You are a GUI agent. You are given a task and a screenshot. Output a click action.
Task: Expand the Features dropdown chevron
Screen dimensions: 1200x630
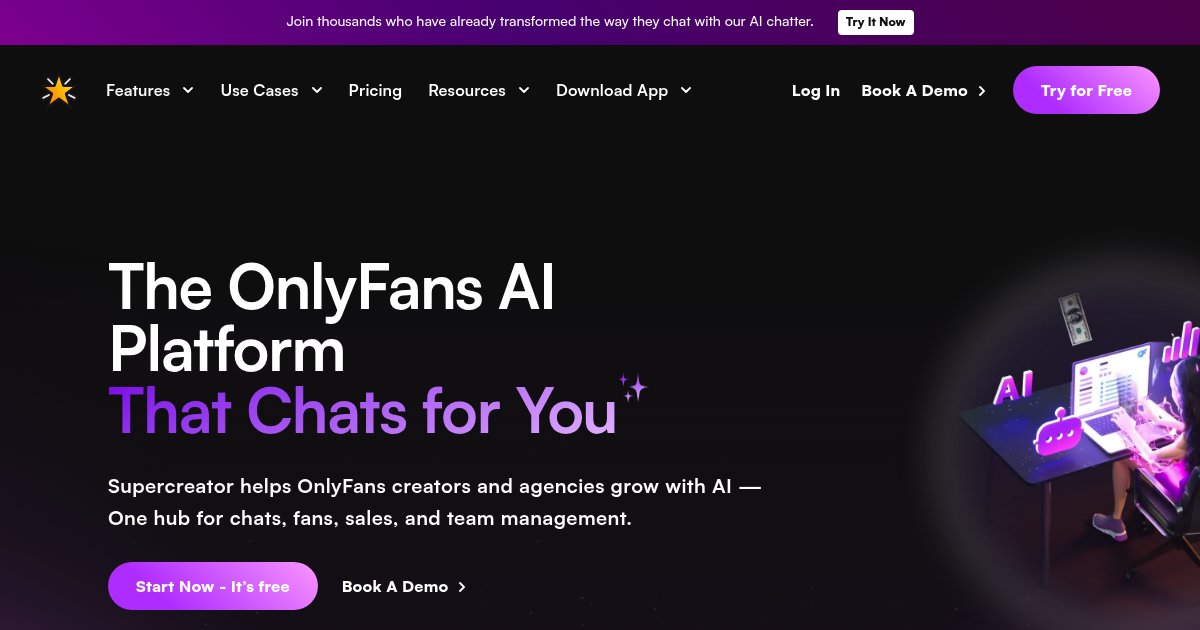pos(187,90)
